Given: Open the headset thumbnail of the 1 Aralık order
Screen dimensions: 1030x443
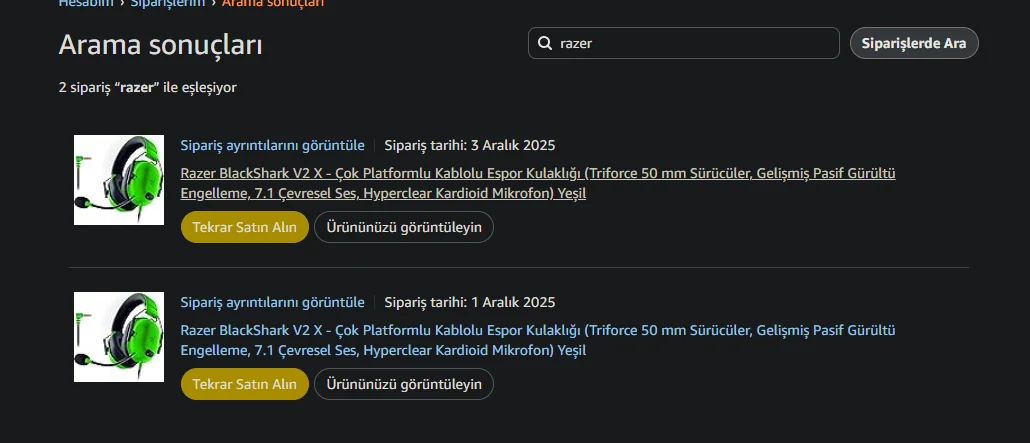Looking at the screenshot, I should [119, 337].
